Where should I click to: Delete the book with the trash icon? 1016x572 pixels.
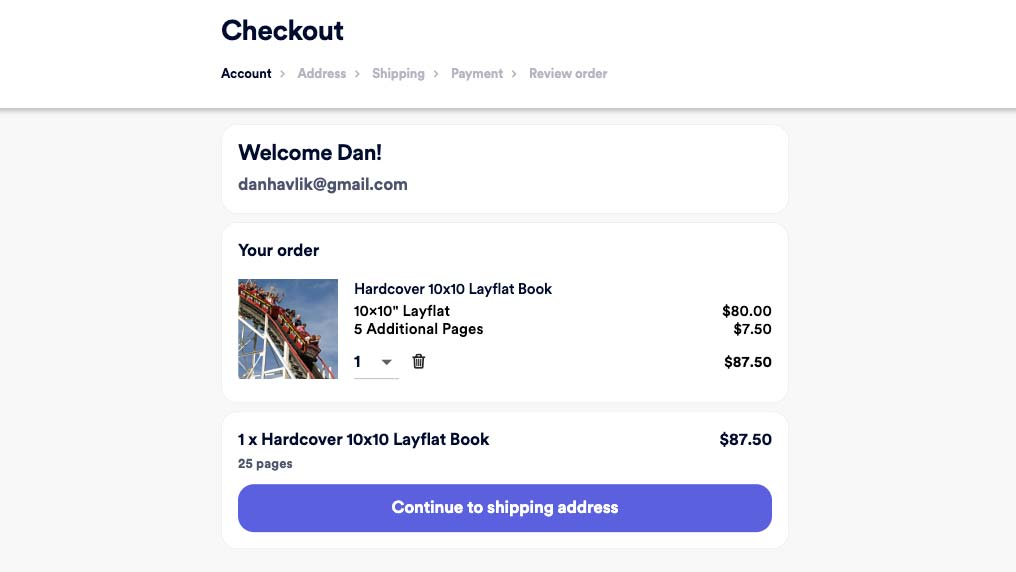418,362
